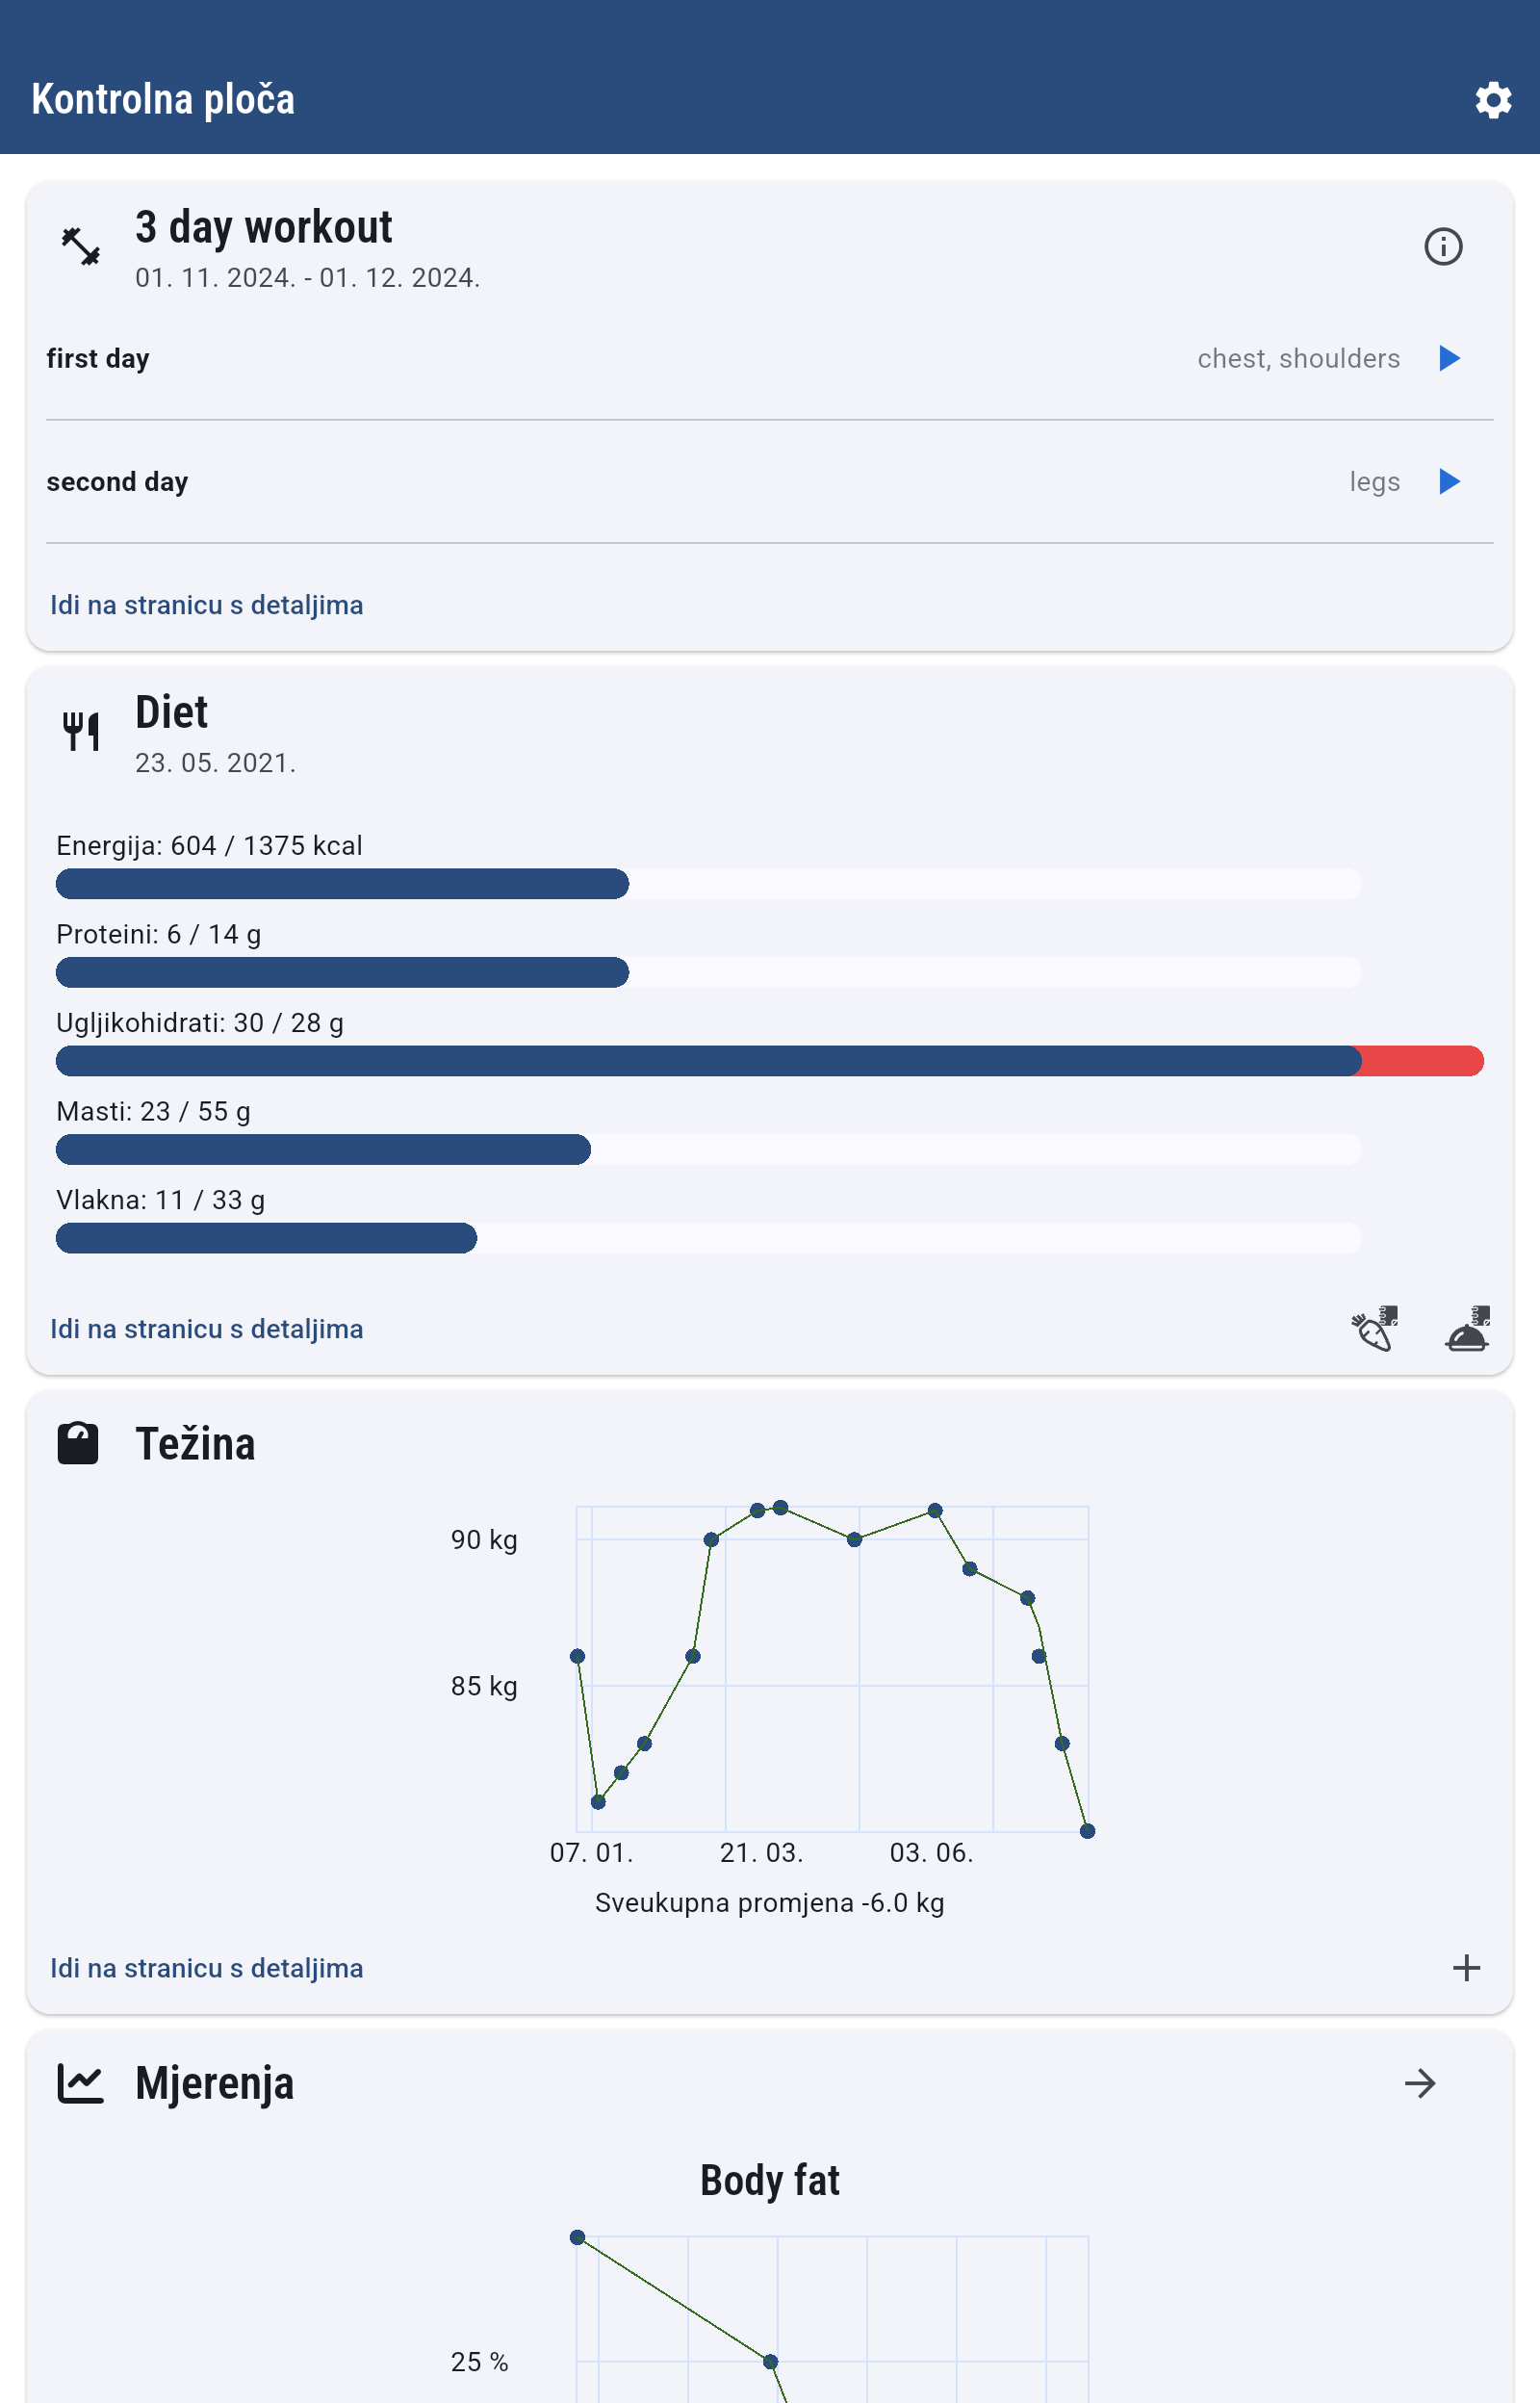Open workout details link under second day
The image size is (1540, 2403).
(x=207, y=605)
